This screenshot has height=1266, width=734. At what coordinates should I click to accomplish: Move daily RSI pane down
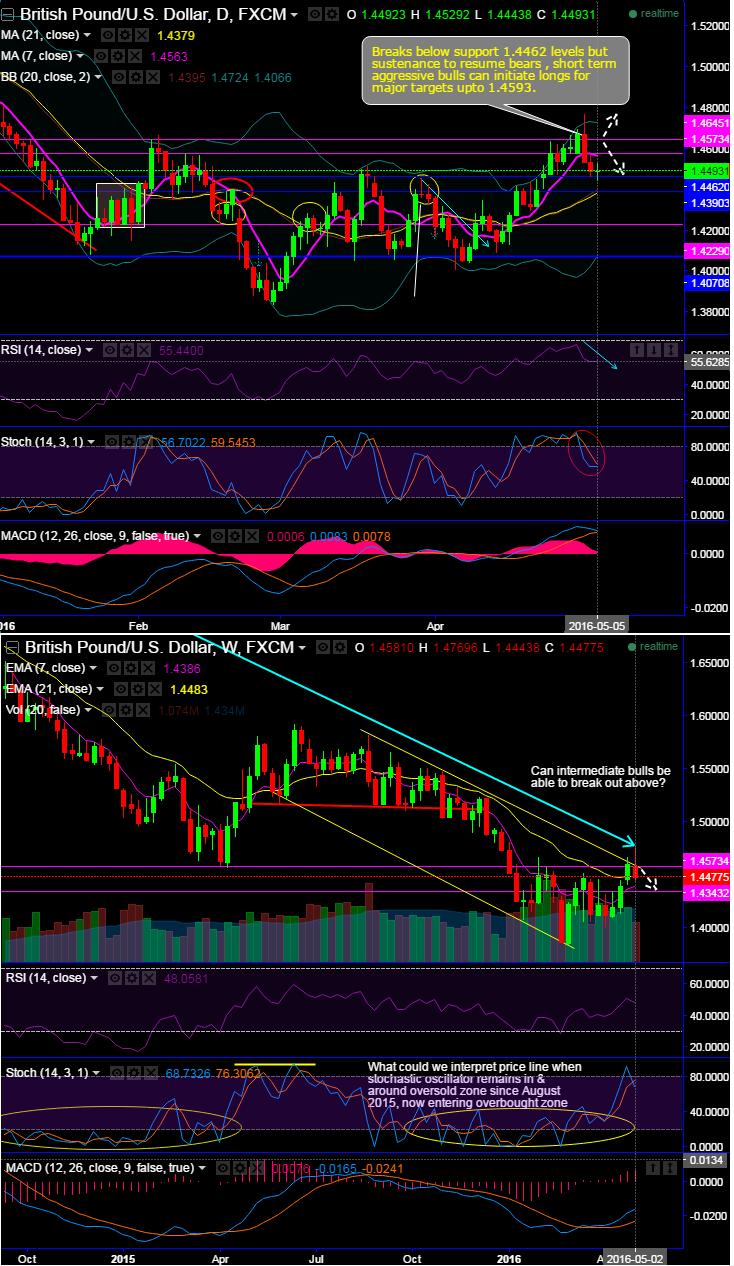coord(654,350)
